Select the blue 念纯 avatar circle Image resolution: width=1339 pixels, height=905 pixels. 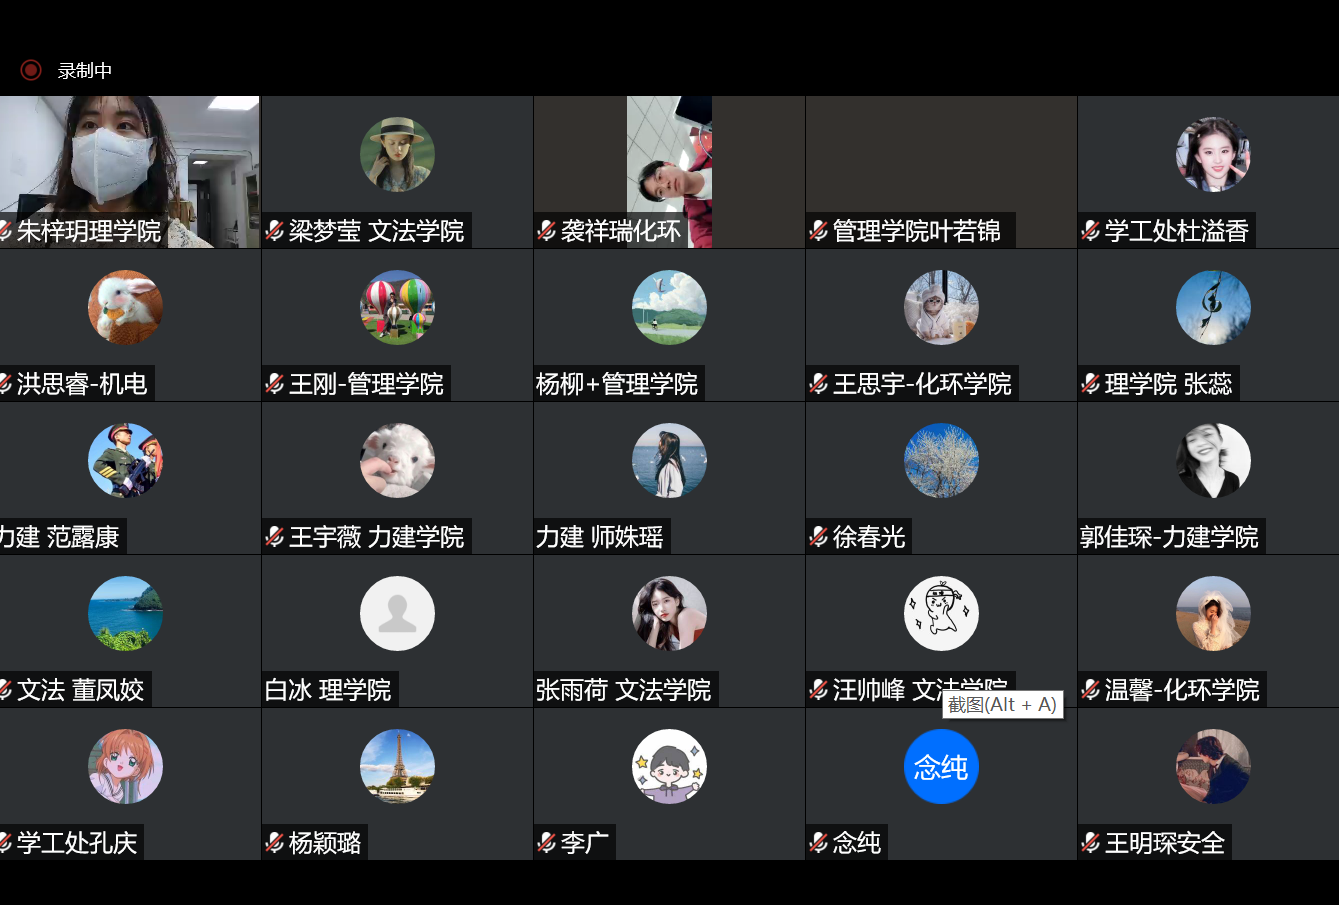coord(941,767)
